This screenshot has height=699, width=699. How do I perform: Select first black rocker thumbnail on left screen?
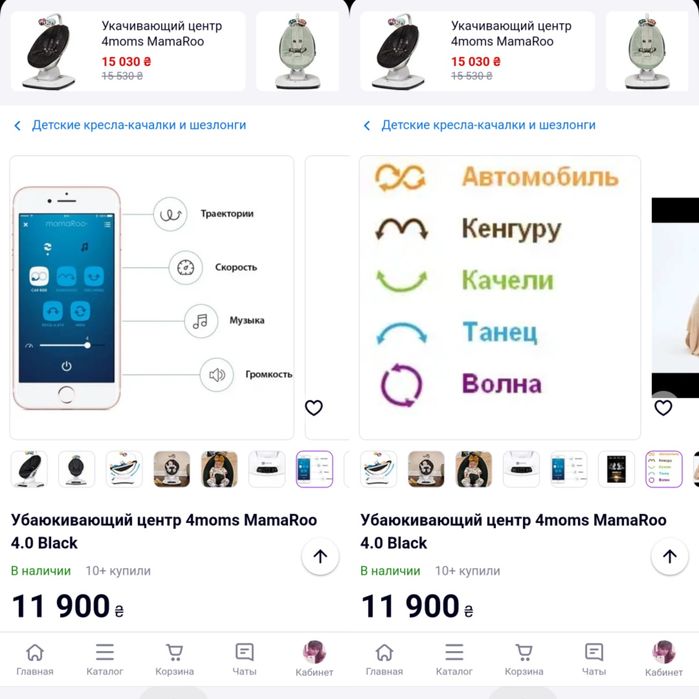[x=29, y=469]
